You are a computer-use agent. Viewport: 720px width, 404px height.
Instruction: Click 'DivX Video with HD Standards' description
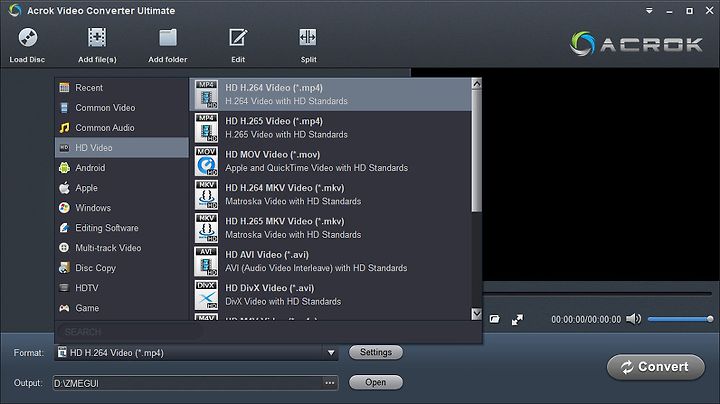[x=283, y=302]
